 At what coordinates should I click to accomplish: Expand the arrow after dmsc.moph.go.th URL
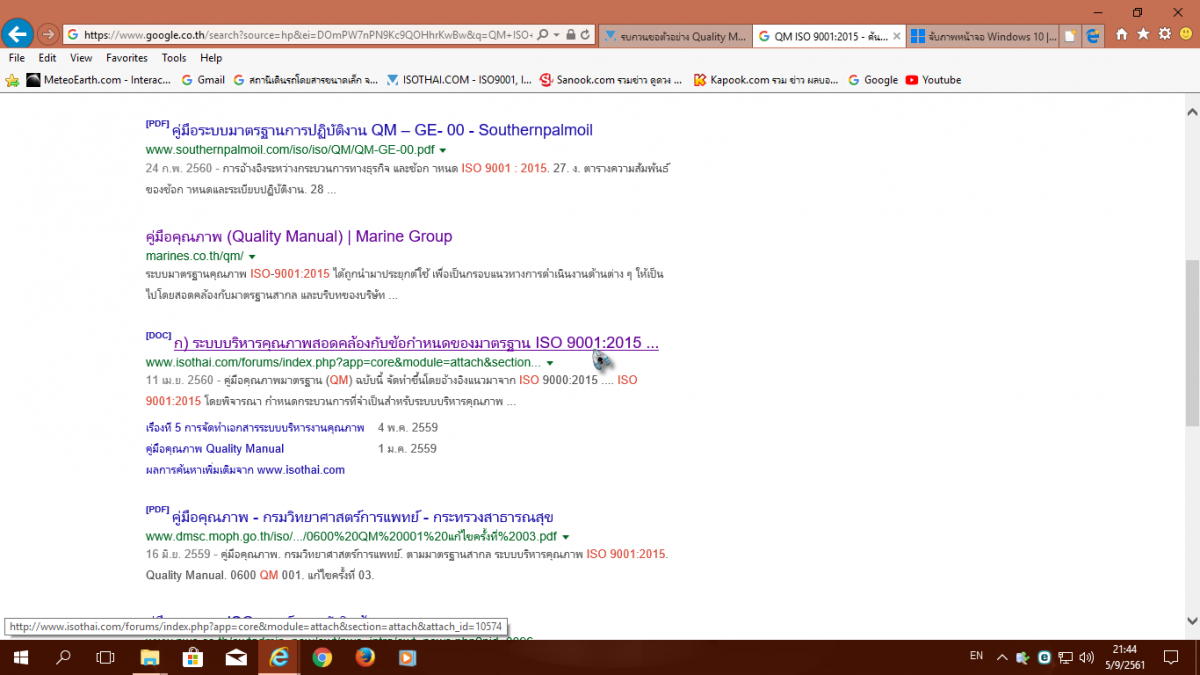coord(566,537)
